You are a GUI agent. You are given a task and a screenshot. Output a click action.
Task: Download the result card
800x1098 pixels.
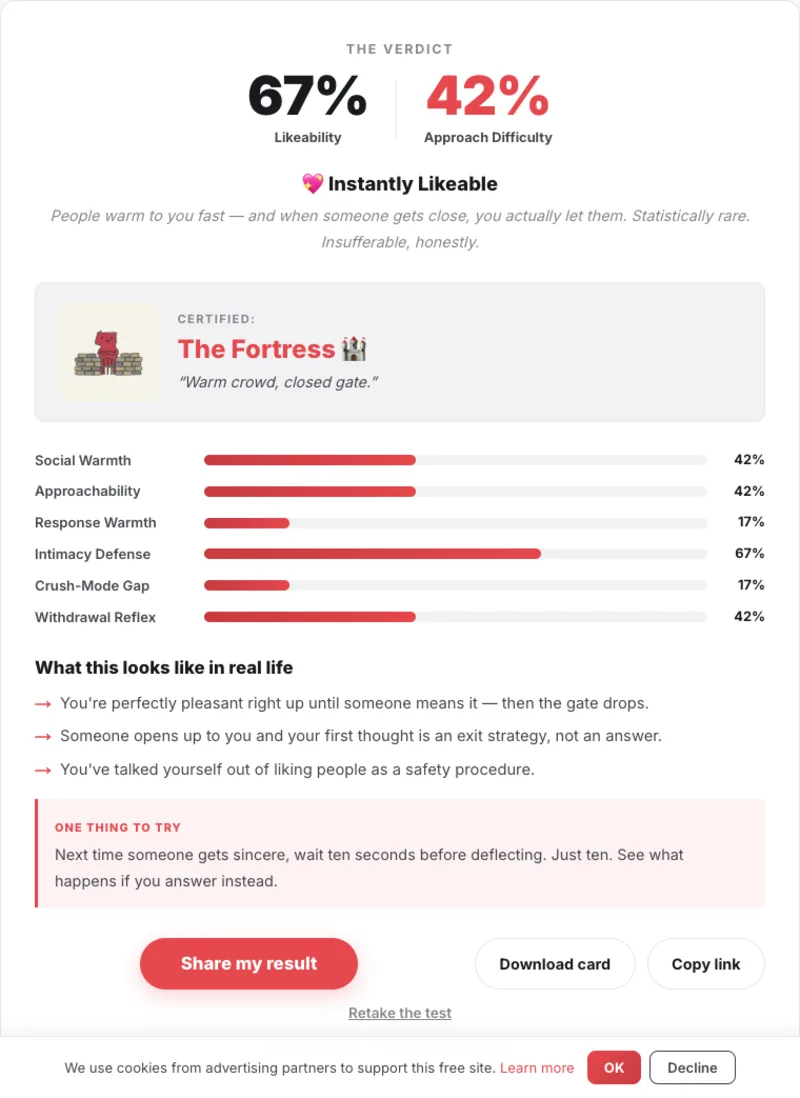(555, 964)
